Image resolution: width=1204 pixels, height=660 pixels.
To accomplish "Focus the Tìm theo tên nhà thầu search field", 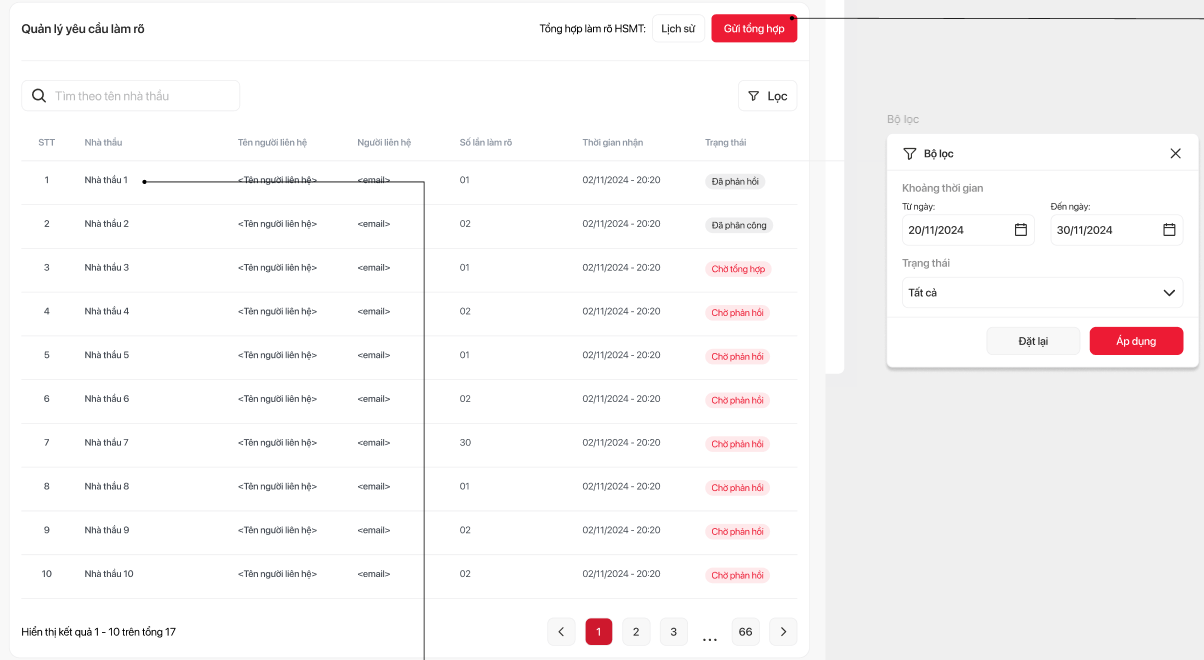I will point(140,96).
